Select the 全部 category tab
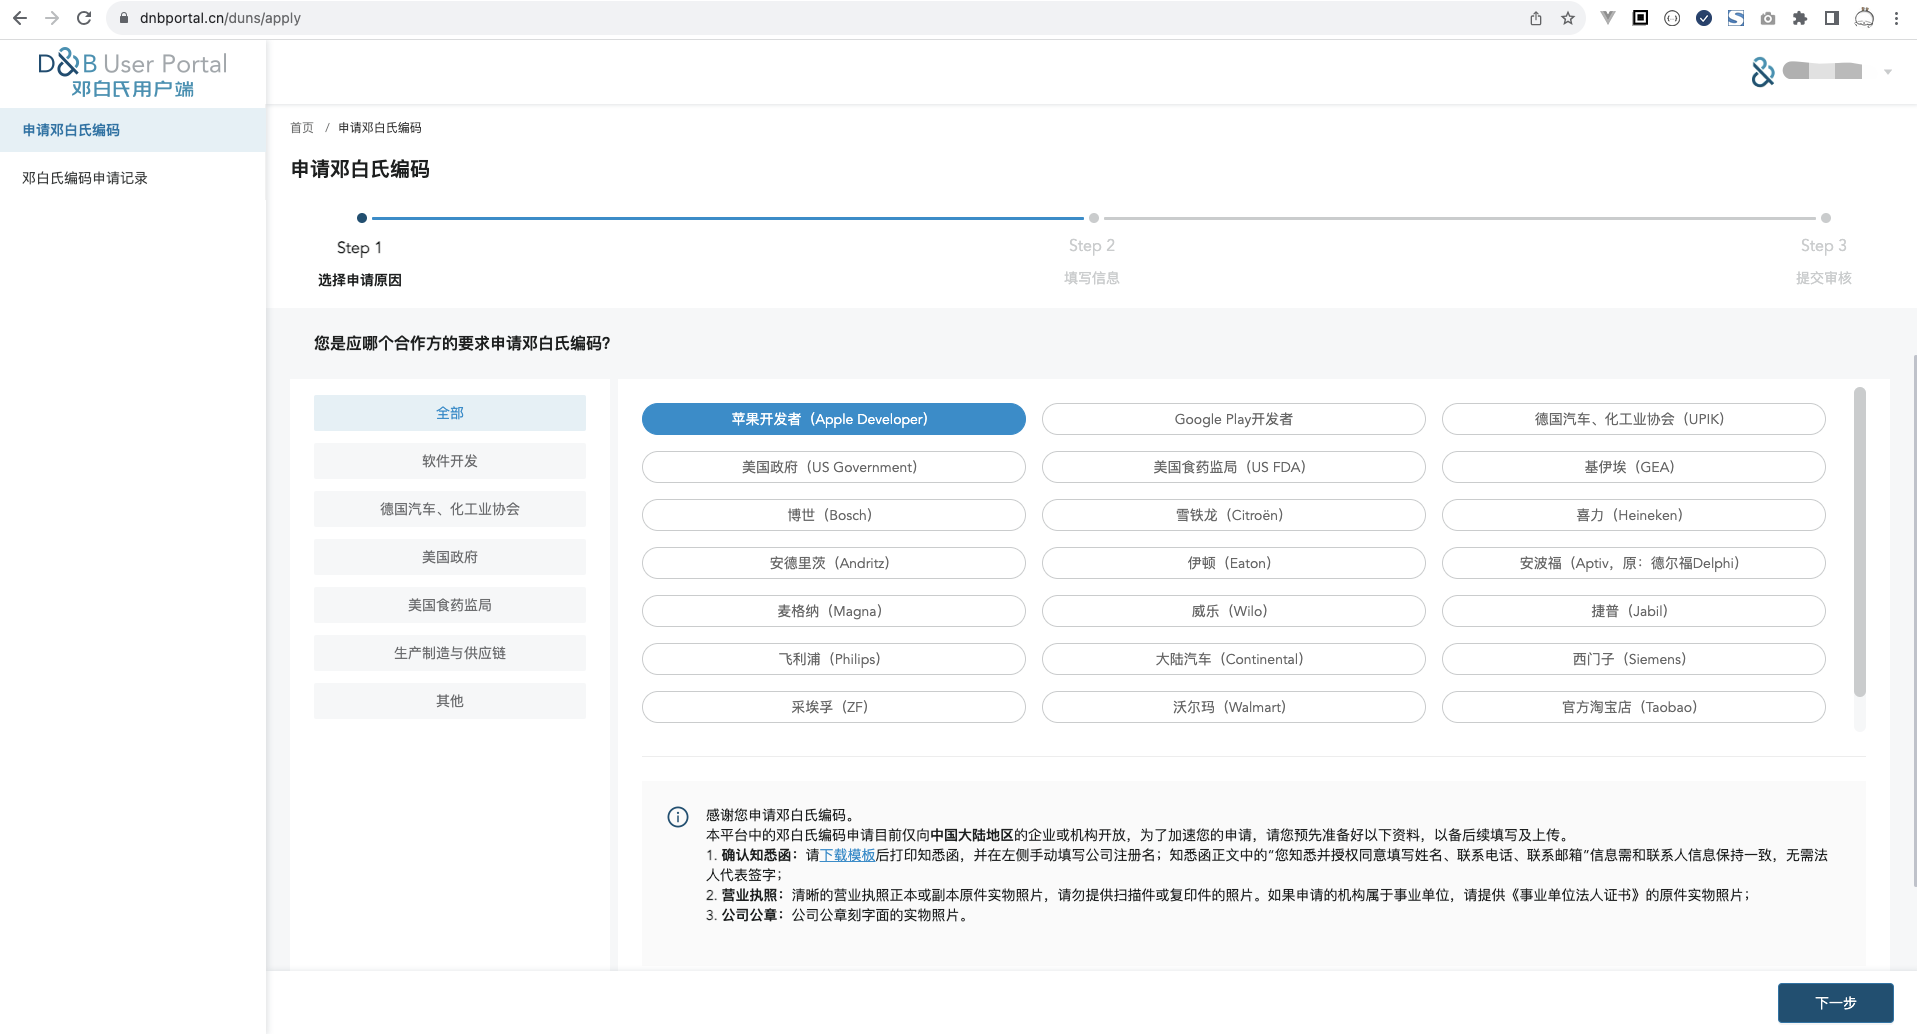 pos(450,413)
